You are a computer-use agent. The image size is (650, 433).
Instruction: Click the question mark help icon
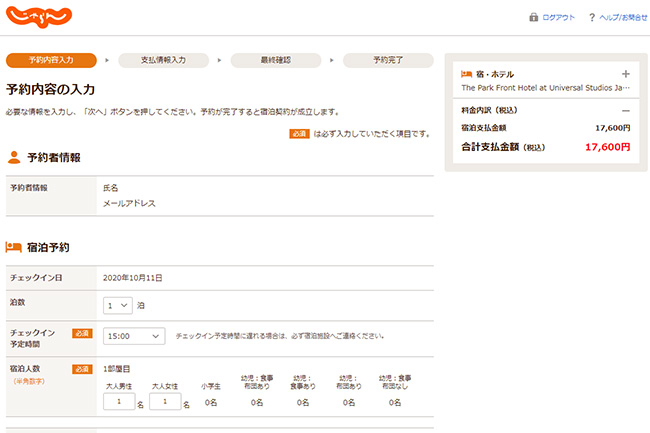click(x=592, y=17)
